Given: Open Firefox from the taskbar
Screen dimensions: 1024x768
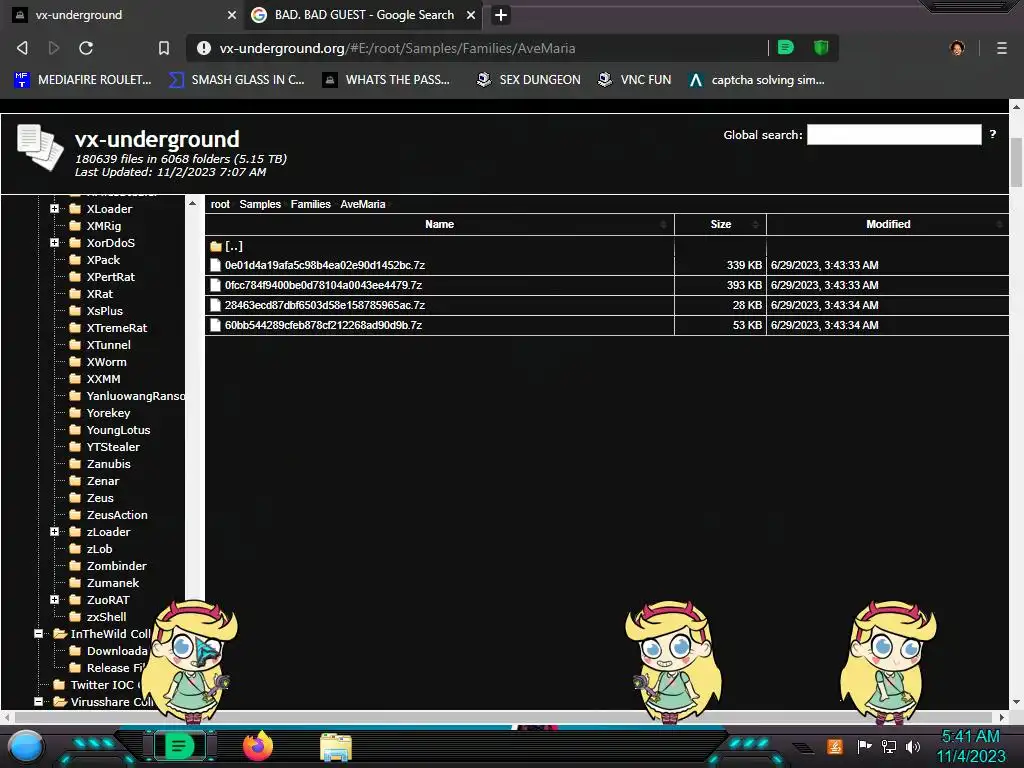Looking at the screenshot, I should [x=258, y=746].
